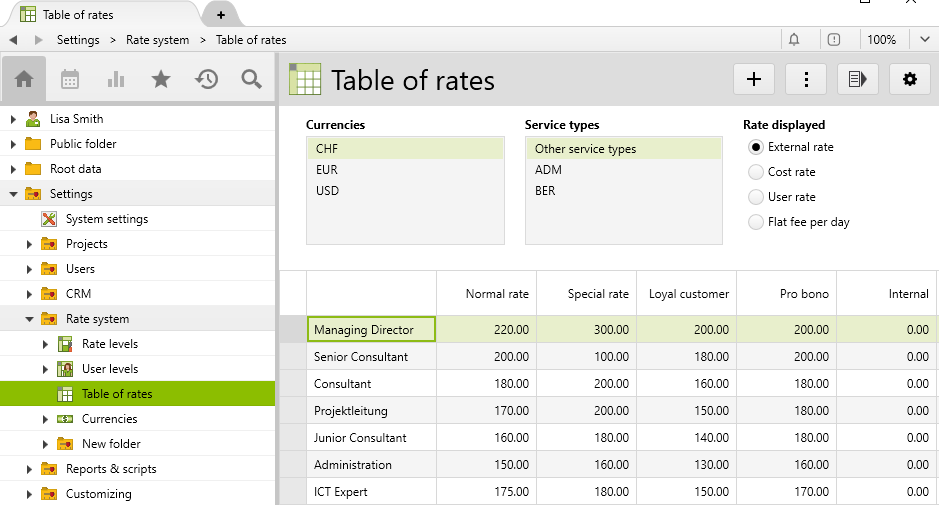The height and width of the screenshot is (505, 939).
Task: Expand the Currencies tree node
Action: 45,419
